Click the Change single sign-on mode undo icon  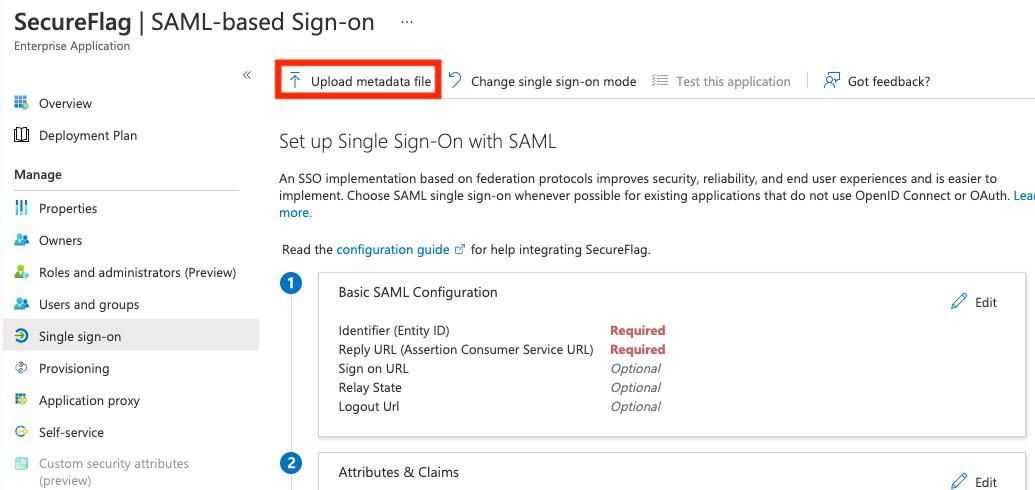coord(455,80)
